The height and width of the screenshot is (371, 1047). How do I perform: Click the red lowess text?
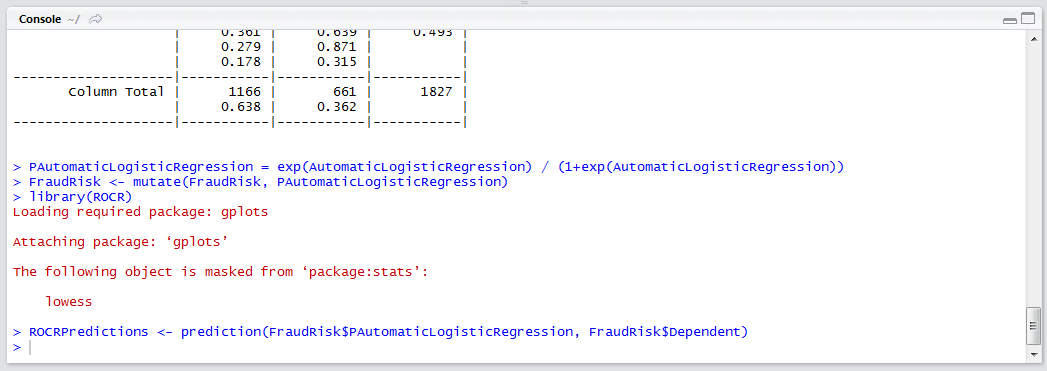(x=69, y=301)
